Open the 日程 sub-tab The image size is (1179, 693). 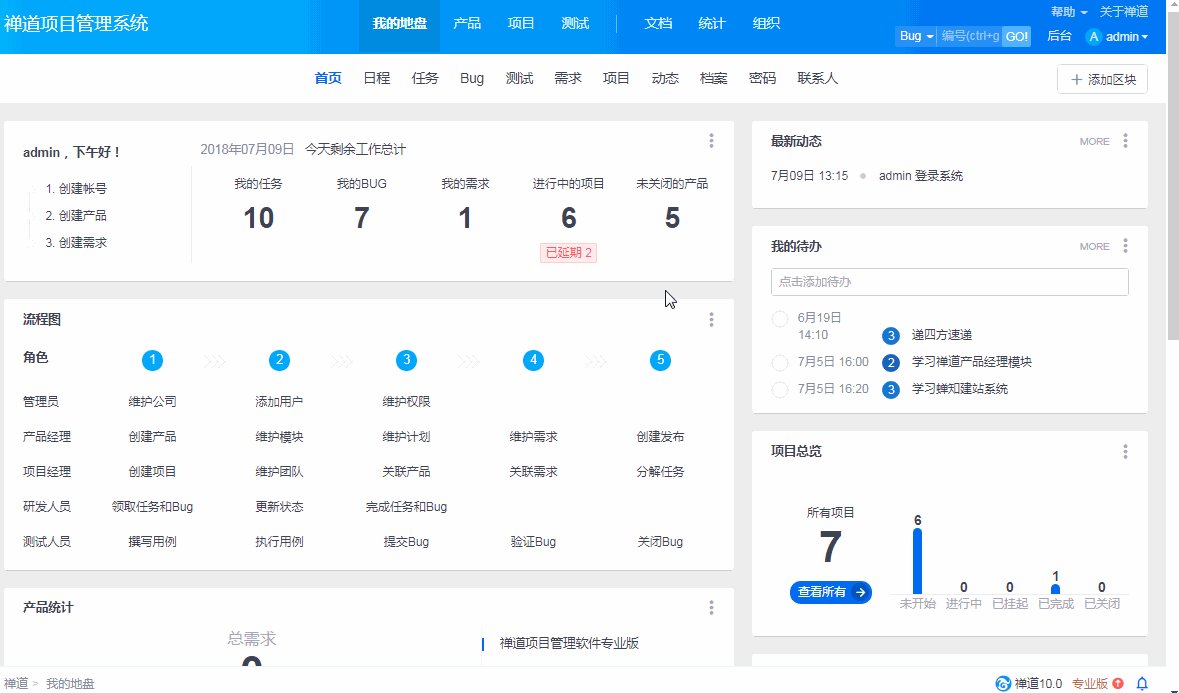click(x=377, y=78)
